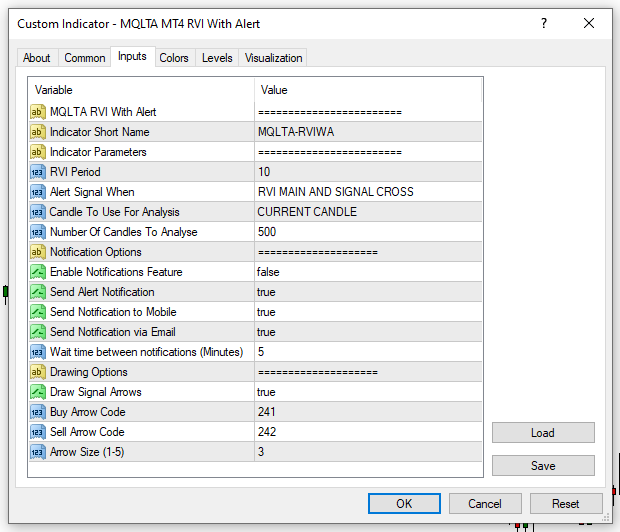Toggle Send Notification via Email true value
Image resolution: width=620 pixels, height=532 pixels.
(368, 332)
